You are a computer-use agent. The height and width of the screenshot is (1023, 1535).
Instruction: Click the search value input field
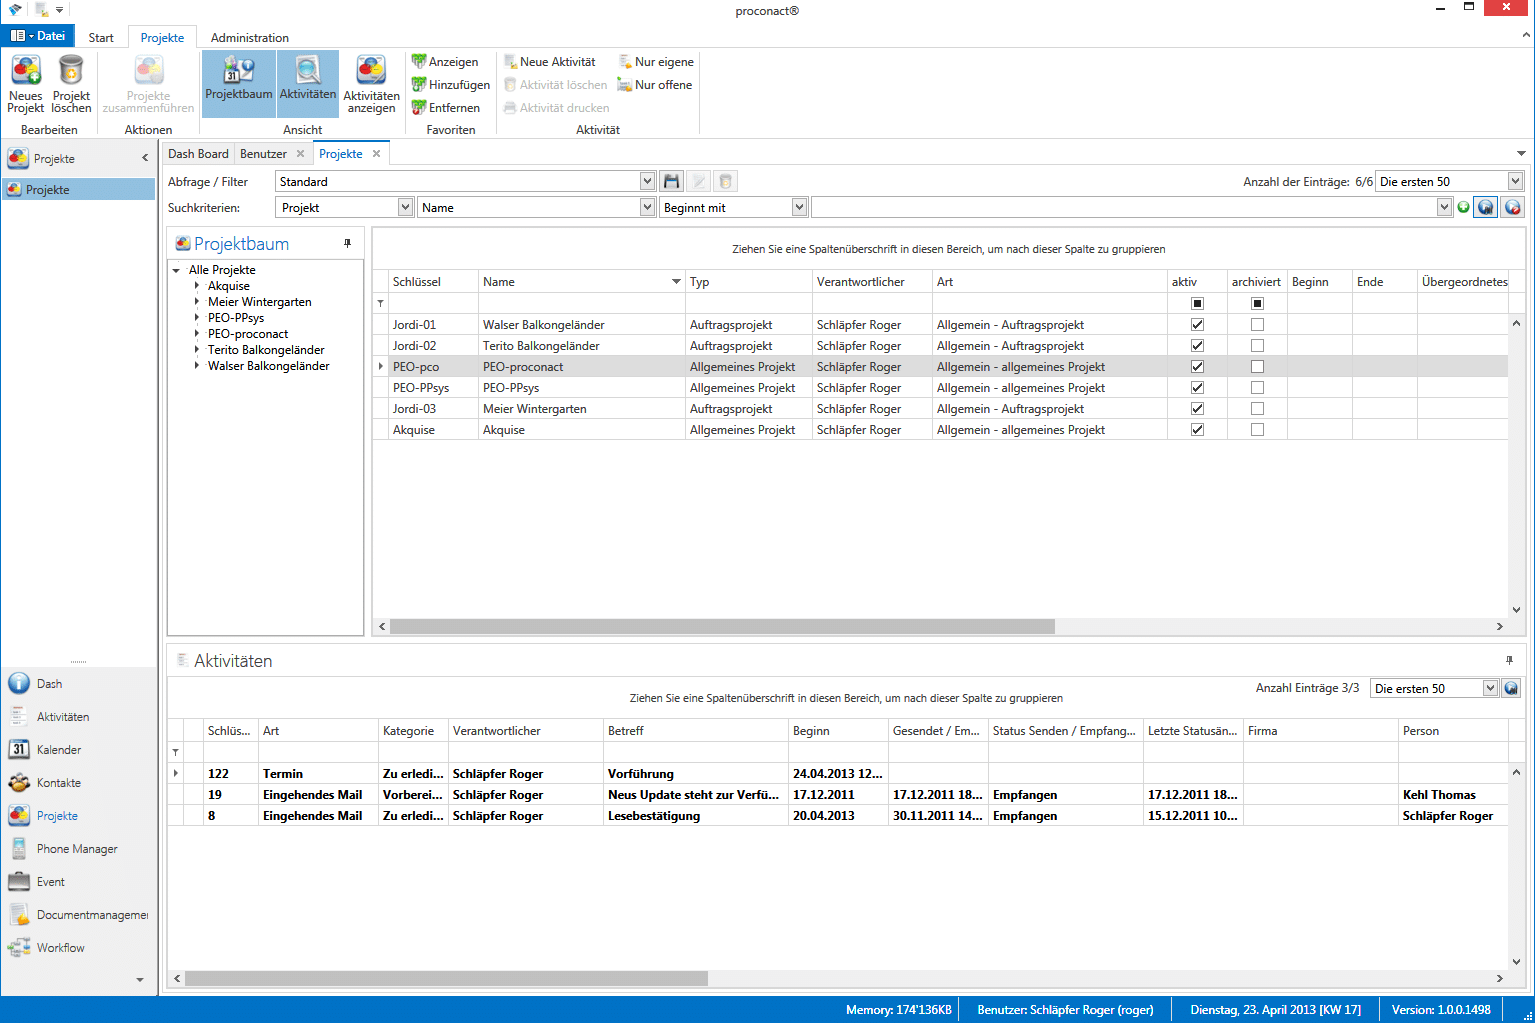1124,207
